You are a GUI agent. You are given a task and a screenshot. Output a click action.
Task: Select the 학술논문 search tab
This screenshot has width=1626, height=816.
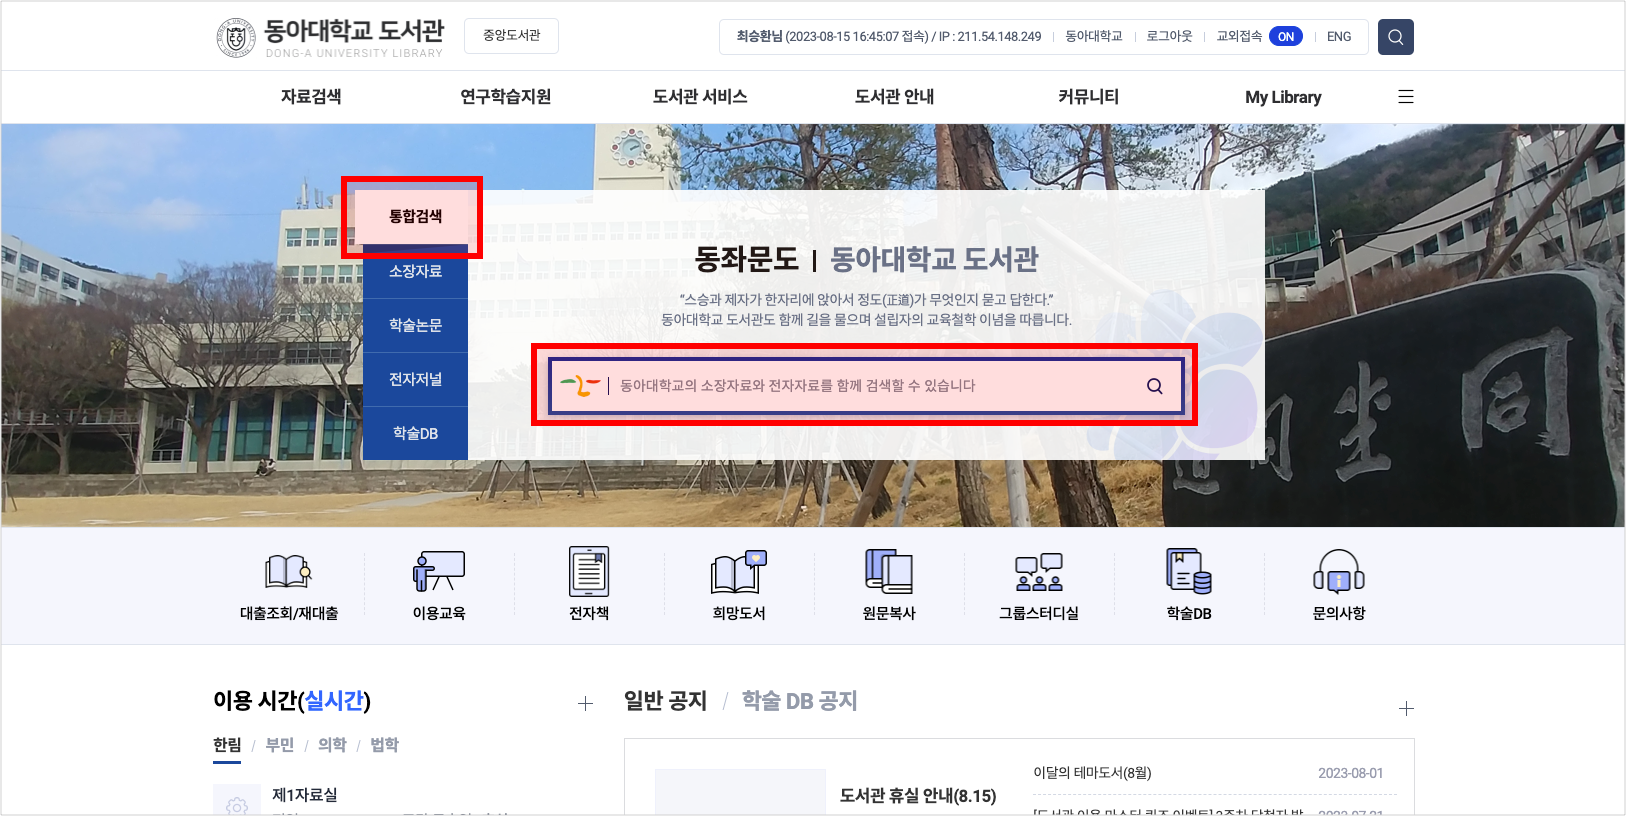point(415,326)
